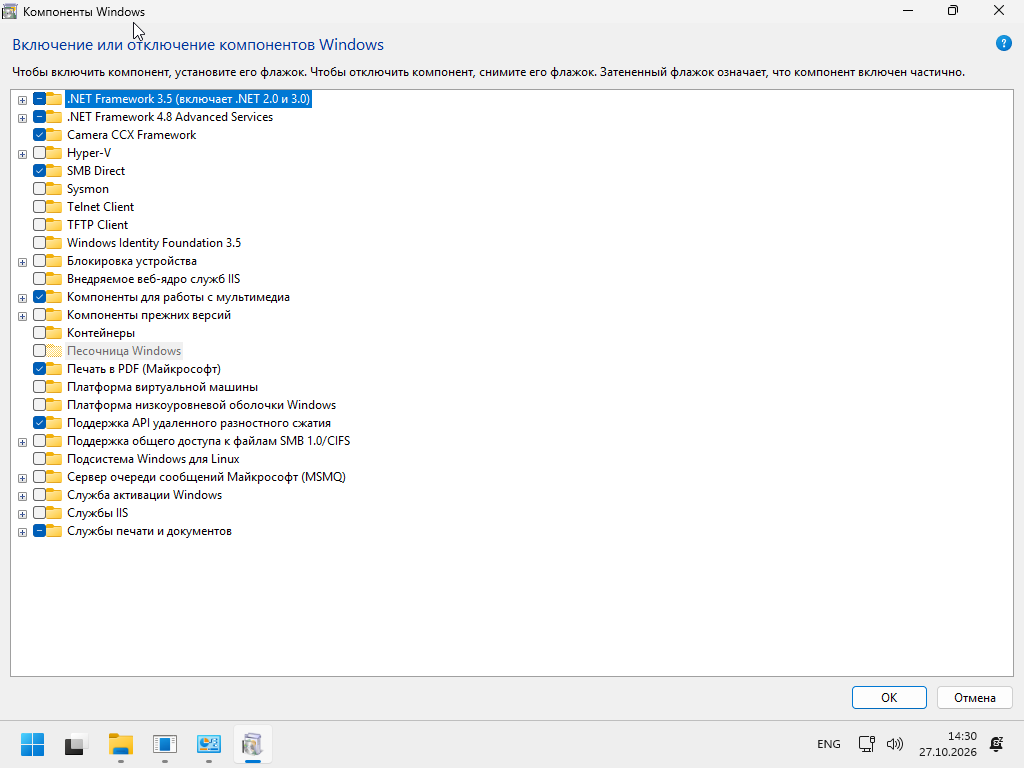This screenshot has height=768, width=1024.
Task: Click the Отмена button
Action: pyautogui.click(x=974, y=697)
